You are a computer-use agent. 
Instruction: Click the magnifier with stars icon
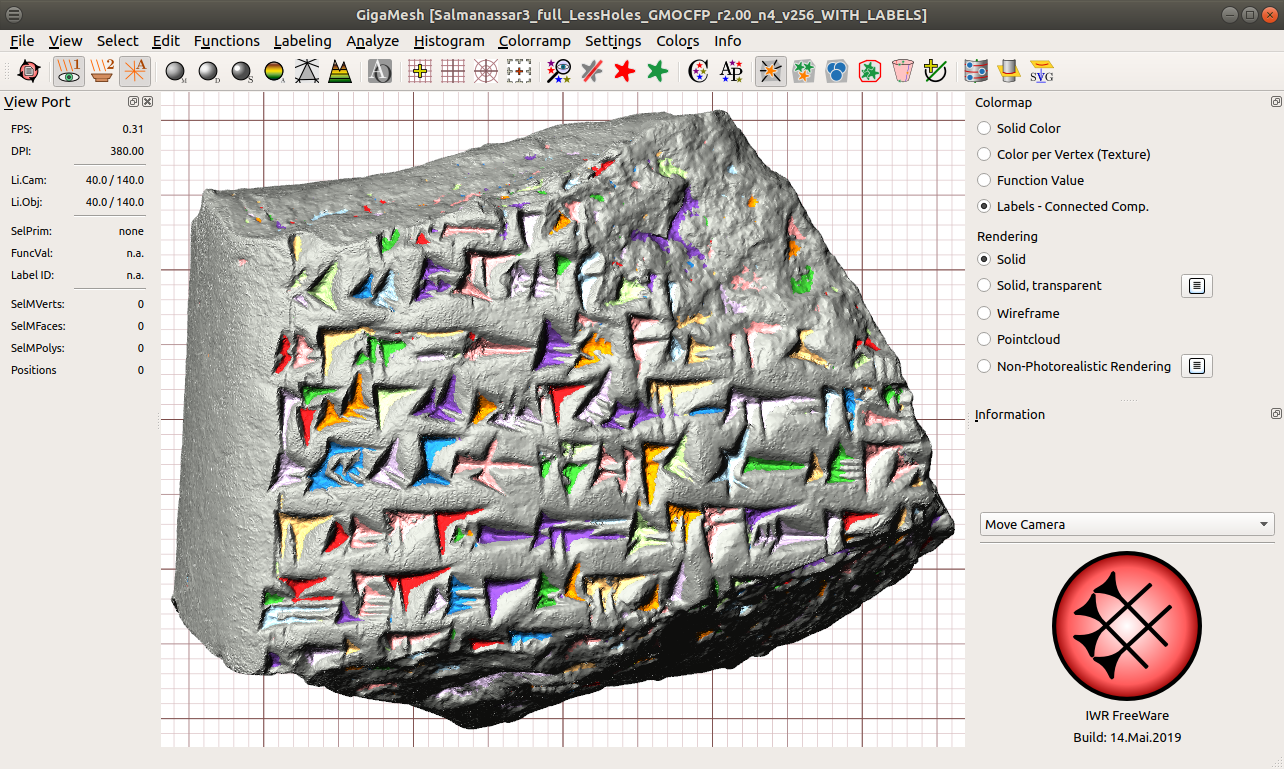(x=558, y=71)
